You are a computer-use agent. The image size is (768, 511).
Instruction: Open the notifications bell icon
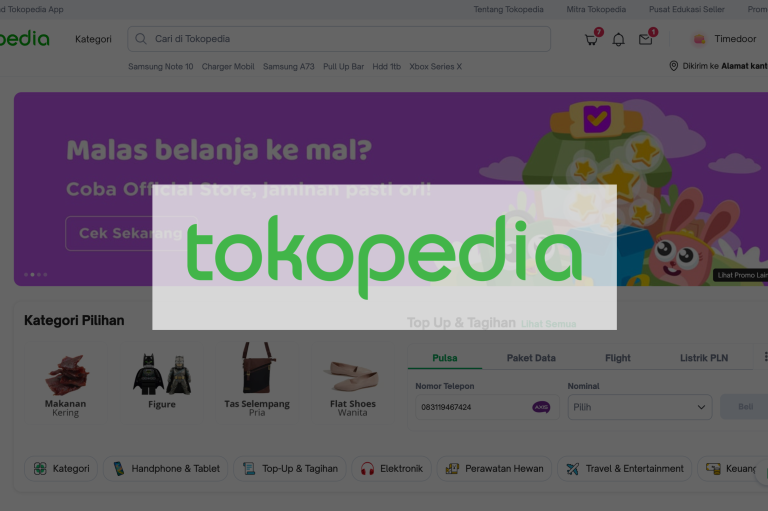[x=618, y=39]
